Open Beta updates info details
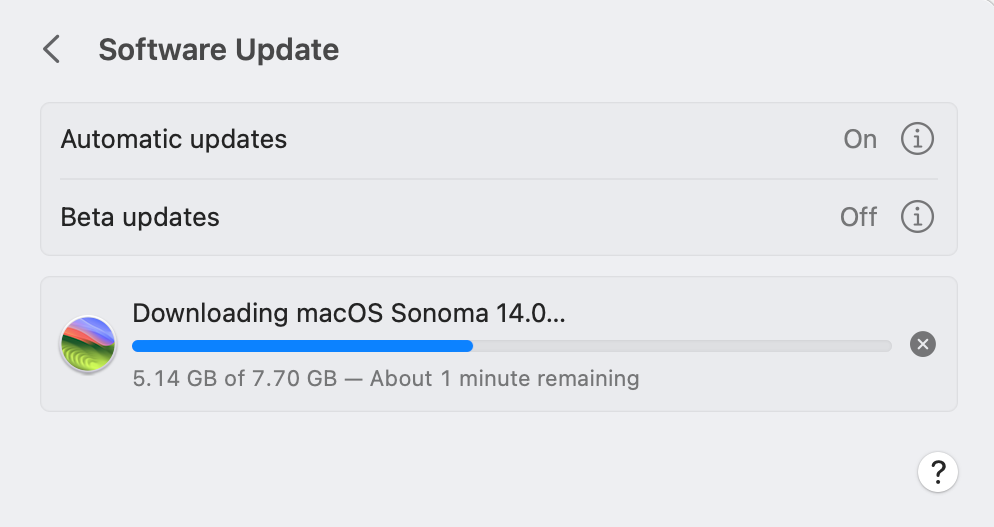Image resolution: width=994 pixels, height=527 pixels. [917, 216]
